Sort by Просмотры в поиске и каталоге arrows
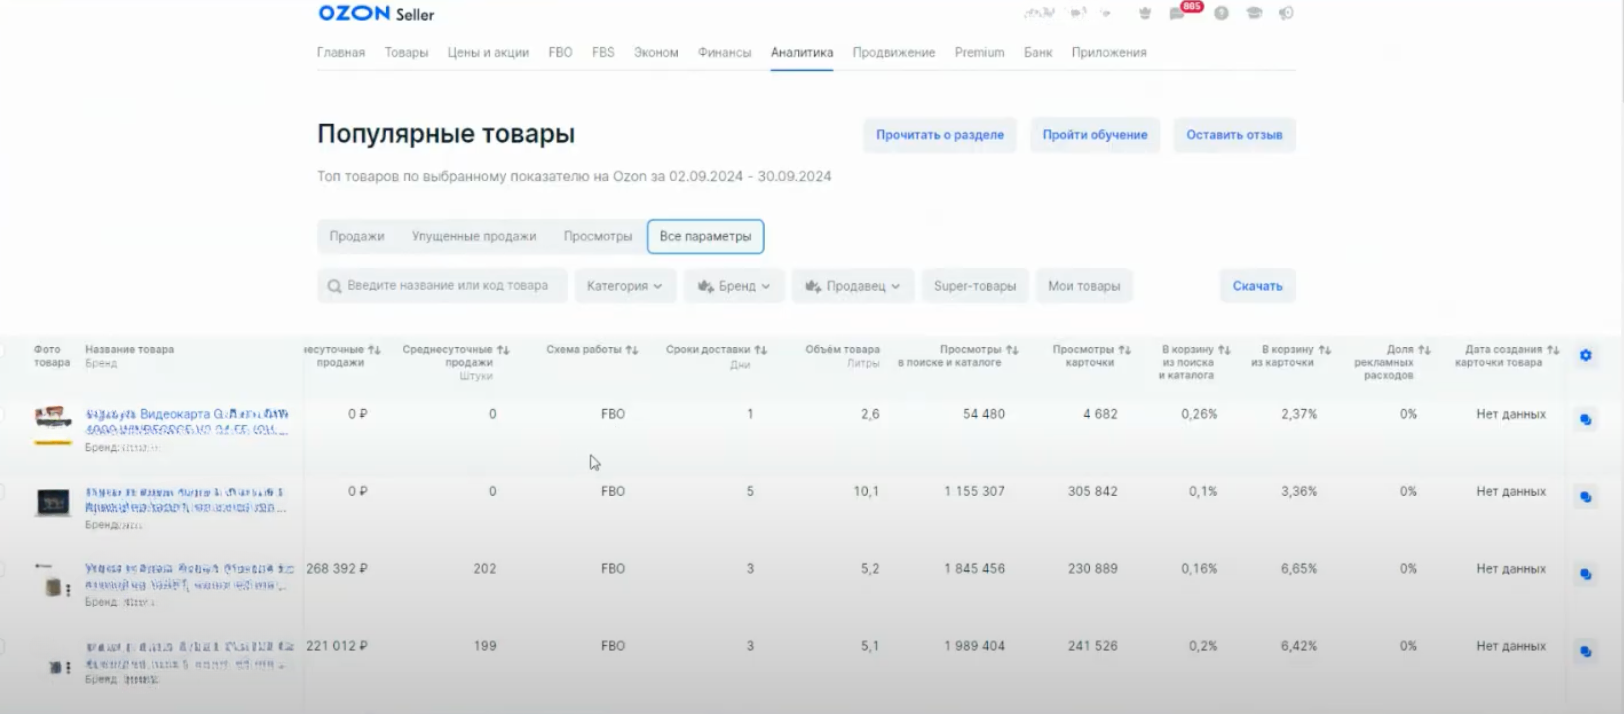Image resolution: width=1624 pixels, height=714 pixels. 1012,350
